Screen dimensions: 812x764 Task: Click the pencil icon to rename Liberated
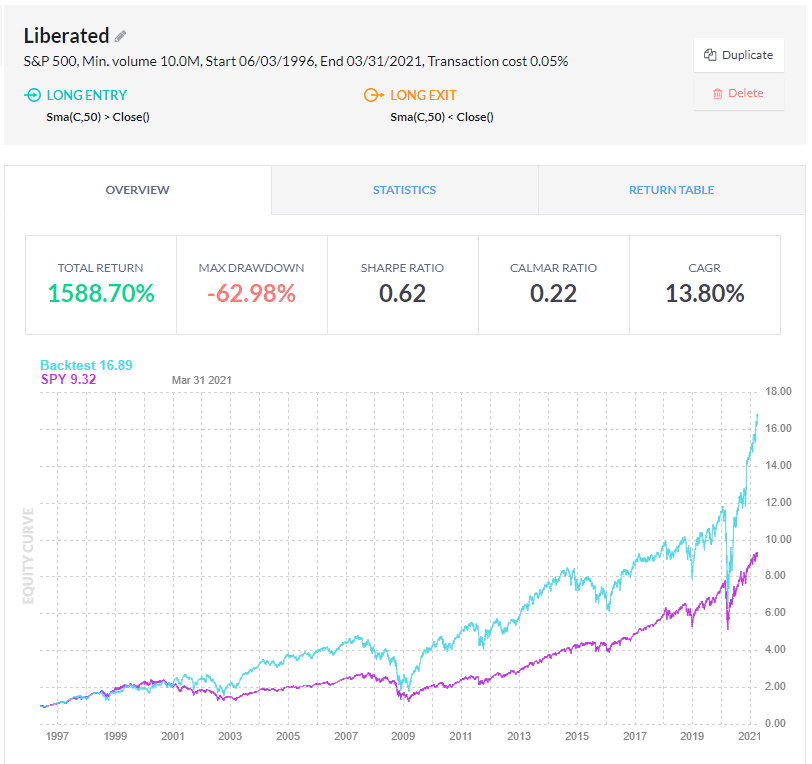tap(118, 35)
